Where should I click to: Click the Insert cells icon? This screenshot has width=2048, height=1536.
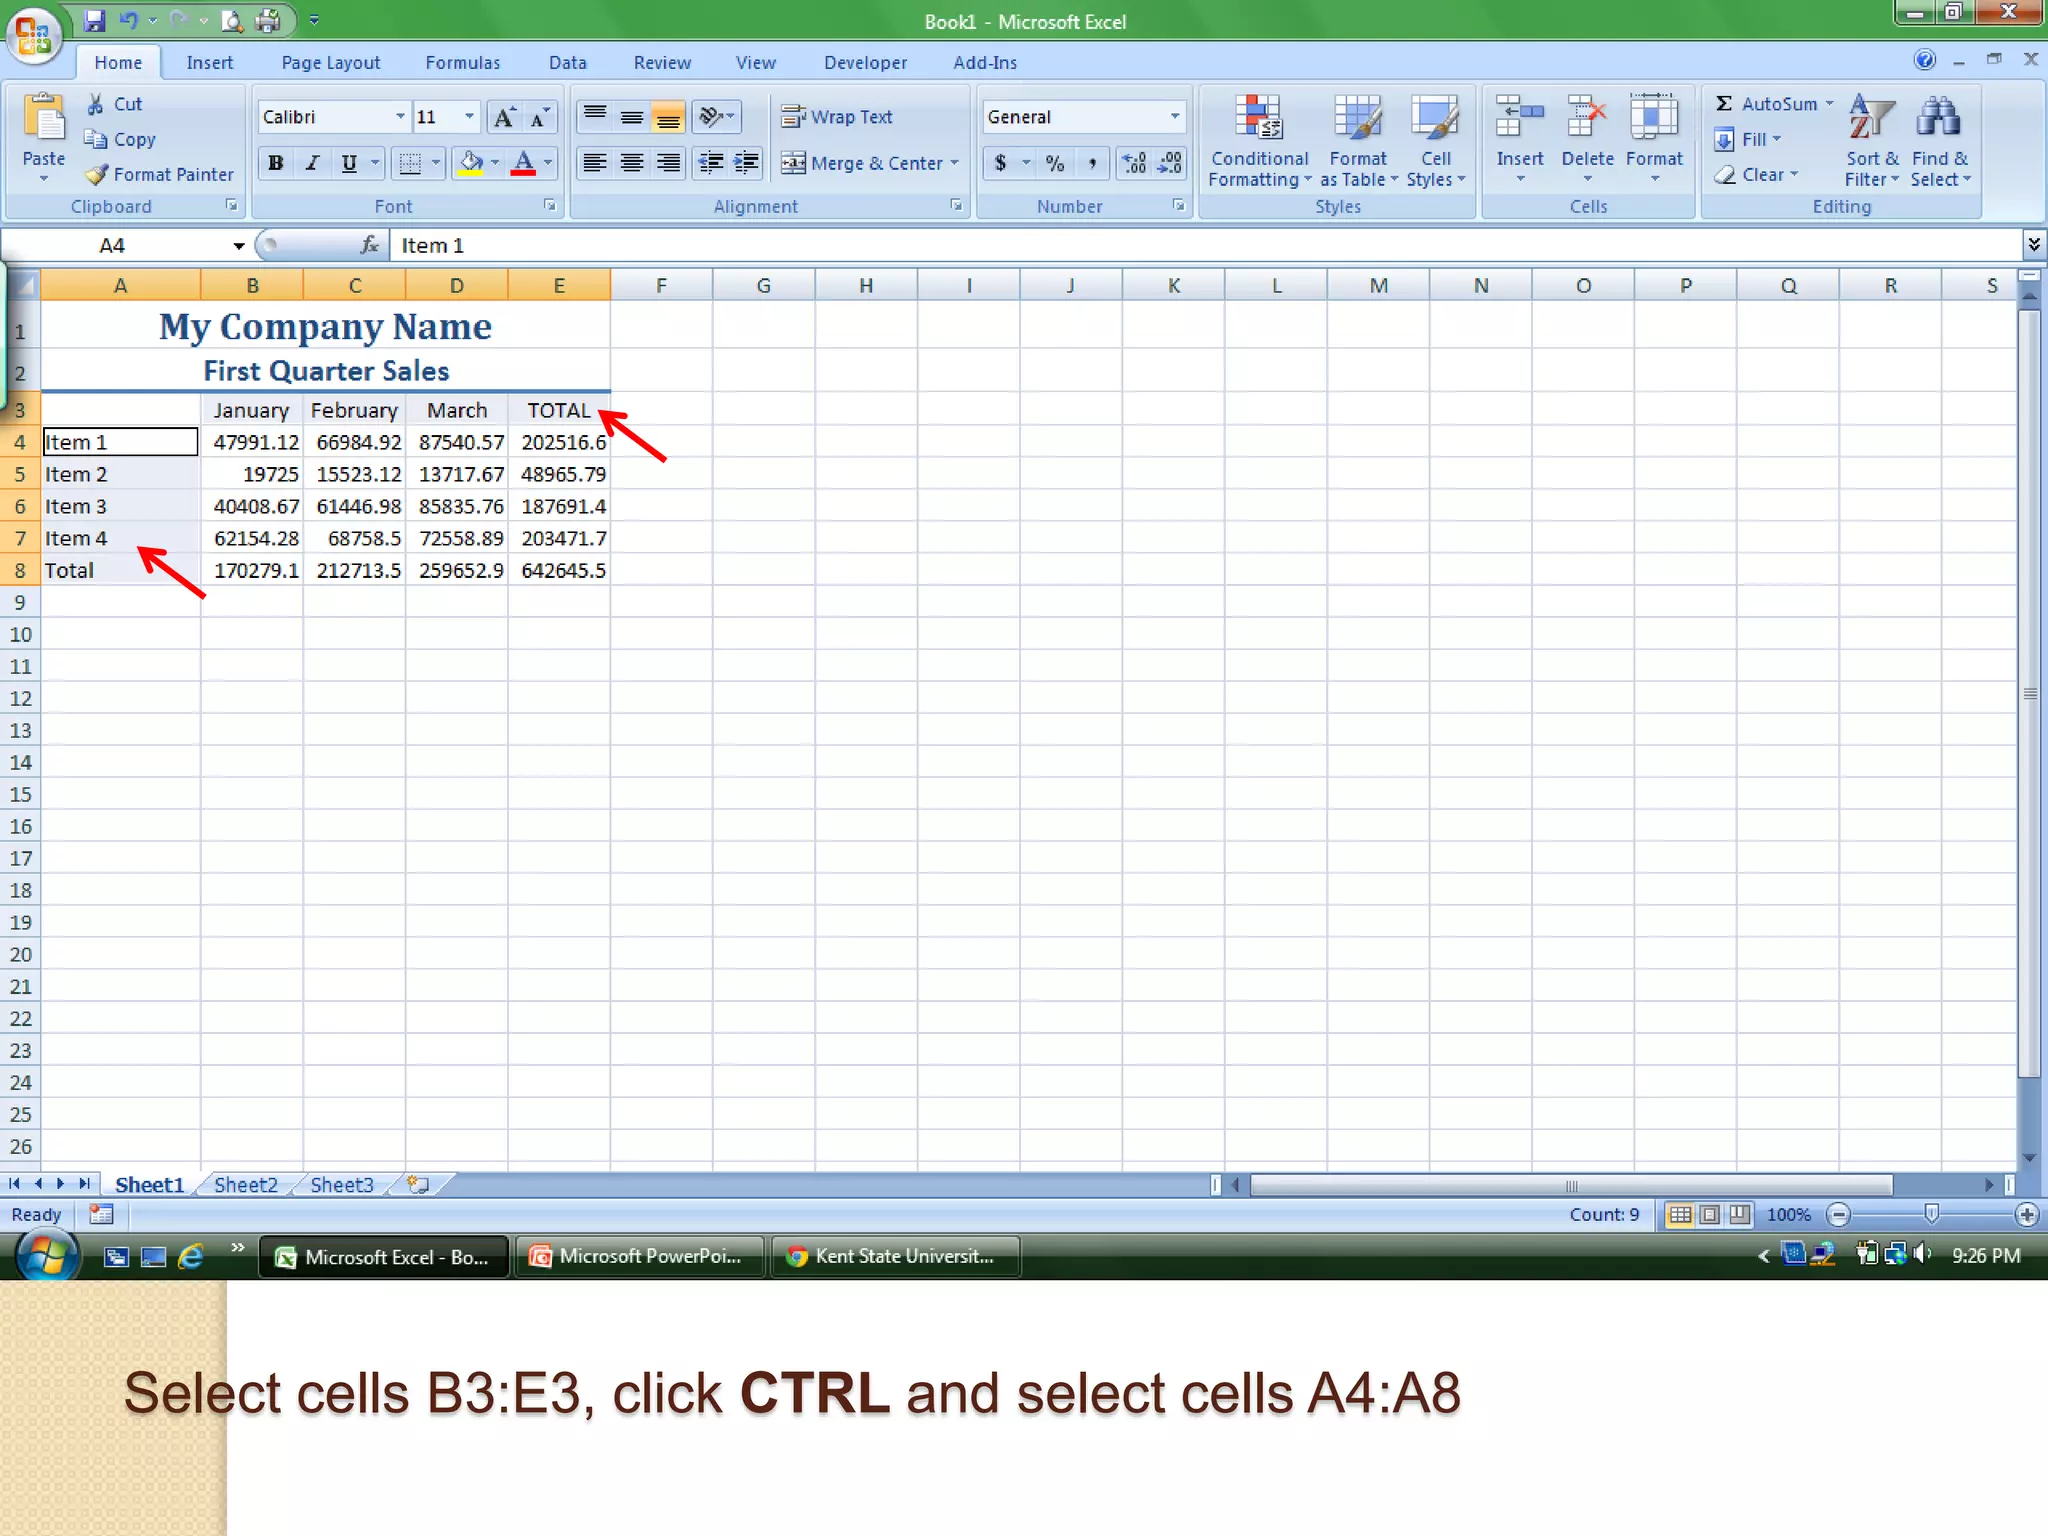pos(1520,118)
